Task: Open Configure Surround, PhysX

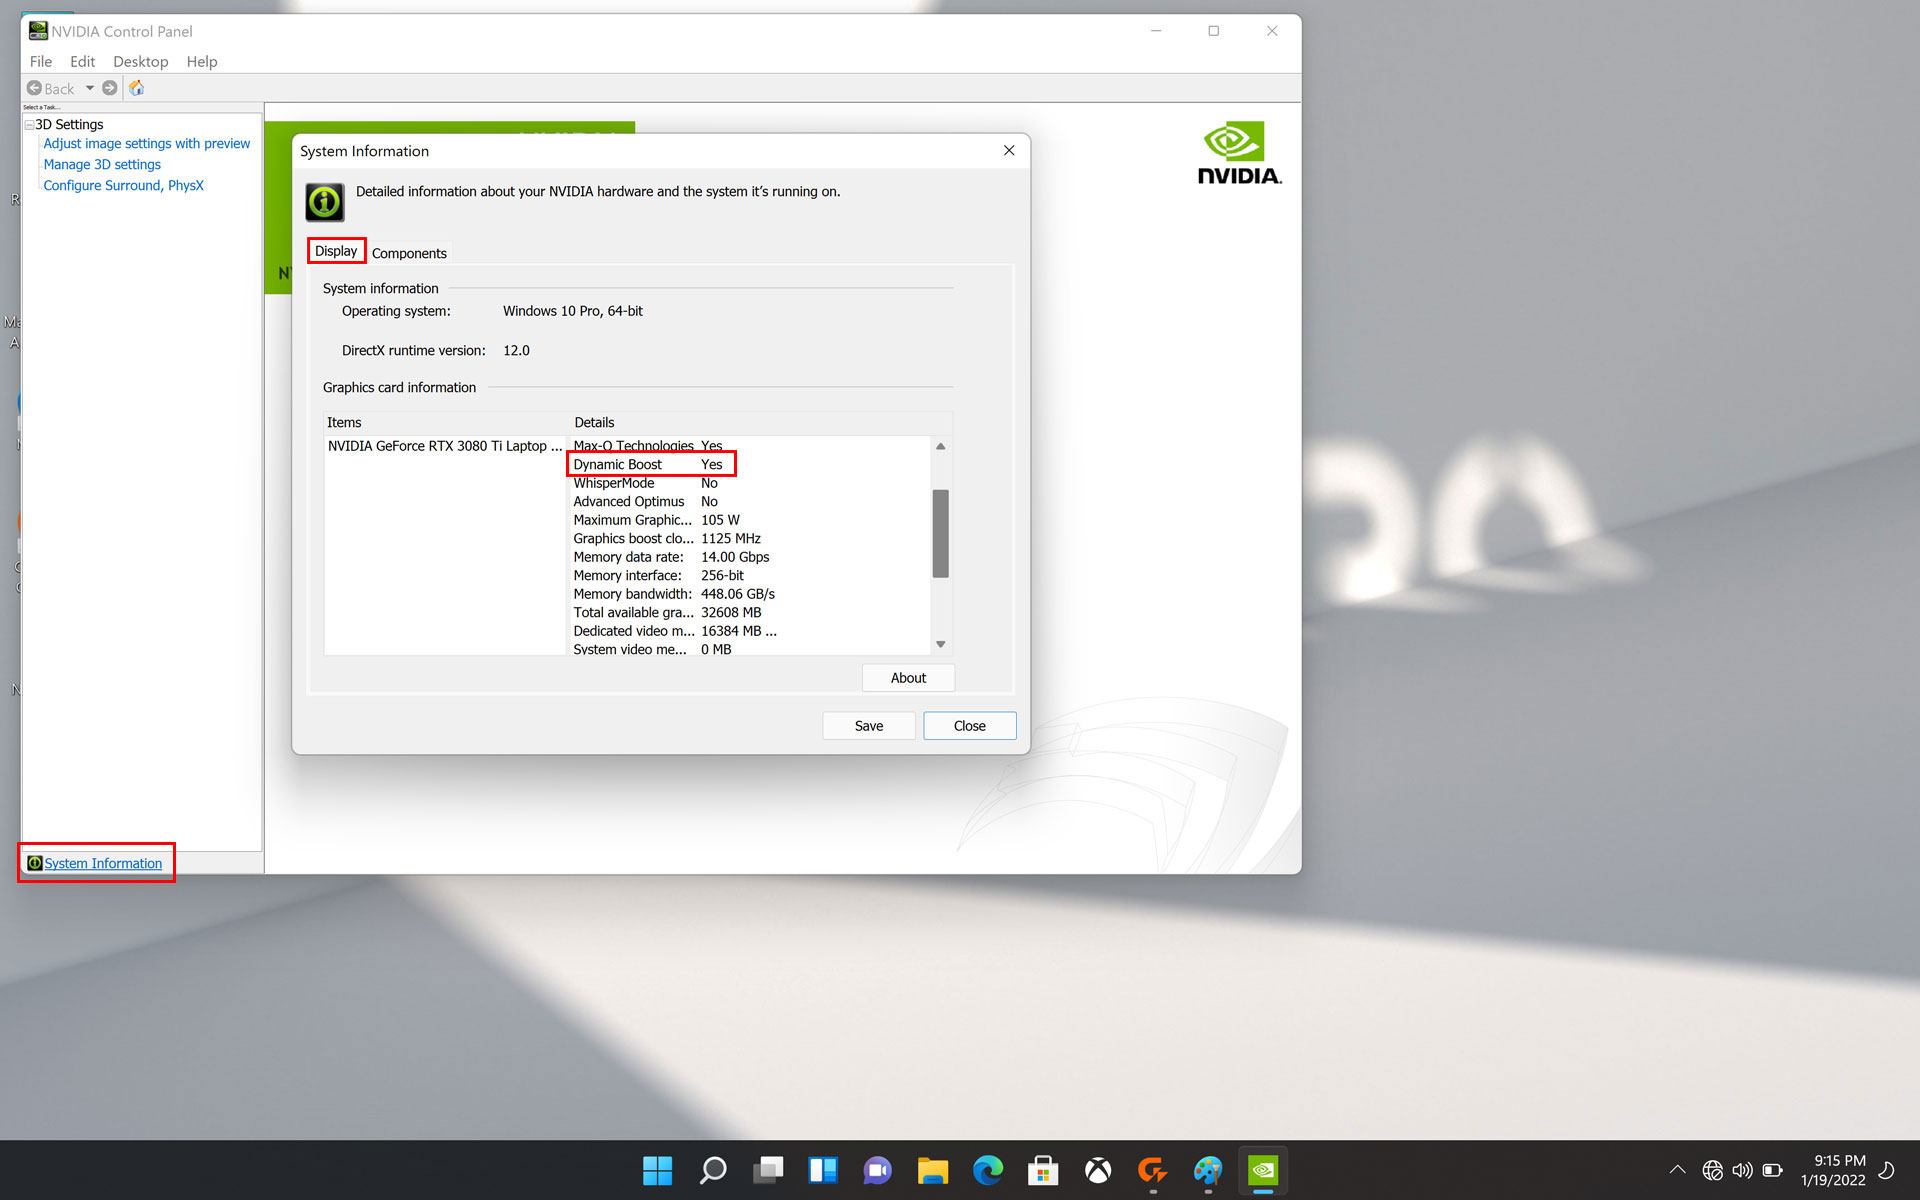Action: click(x=123, y=186)
